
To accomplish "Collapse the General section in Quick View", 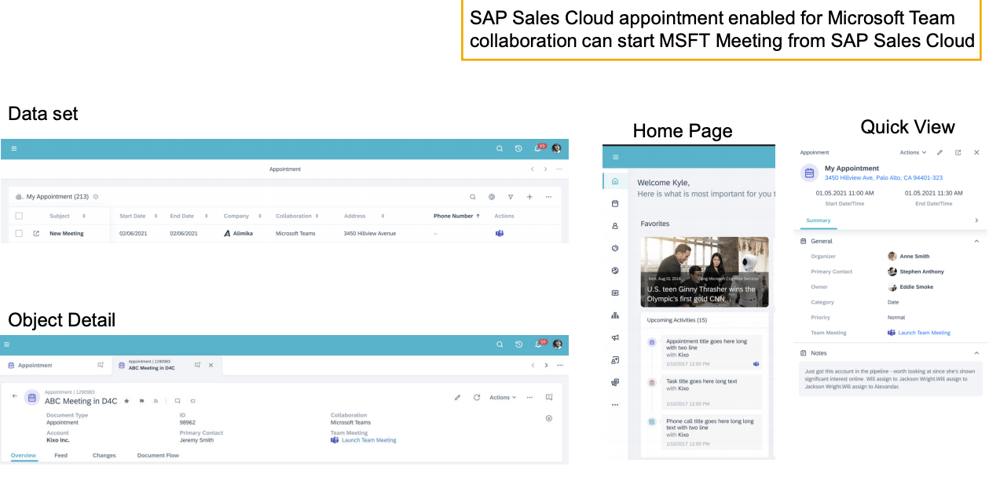I will [976, 241].
